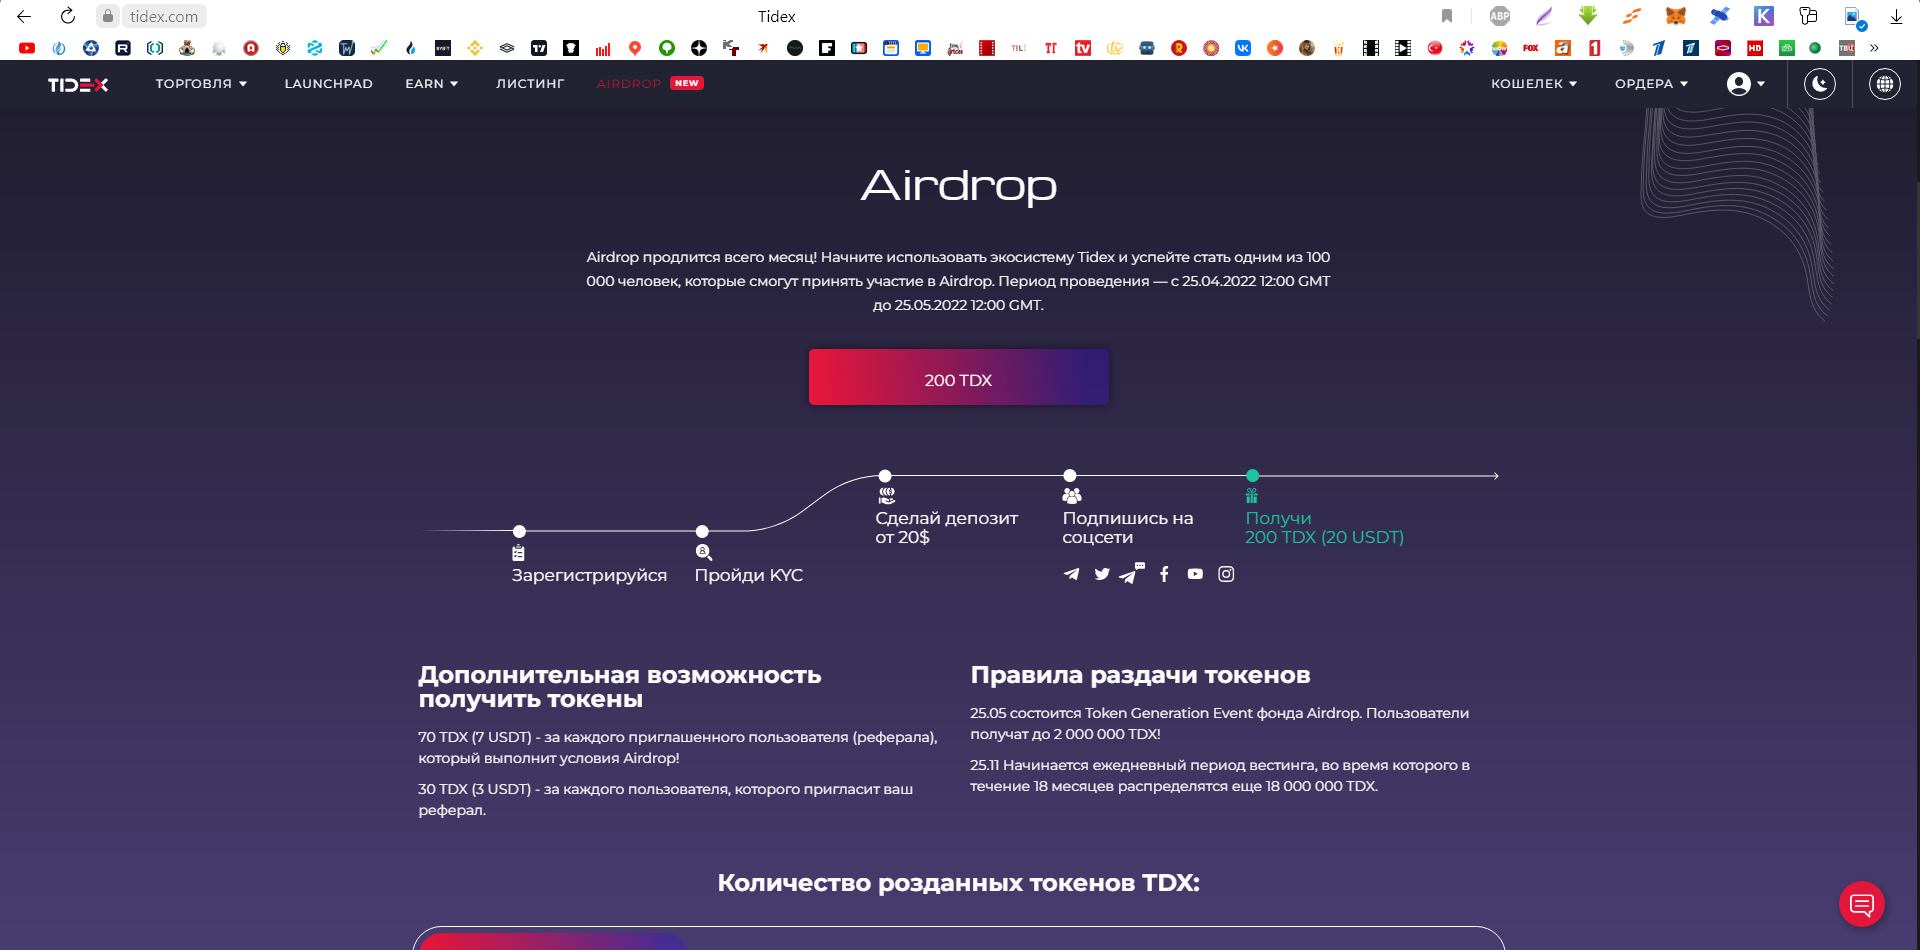Open the YouTube bookmark in bookmarks bar
The image size is (1920, 950).
tap(27, 48)
